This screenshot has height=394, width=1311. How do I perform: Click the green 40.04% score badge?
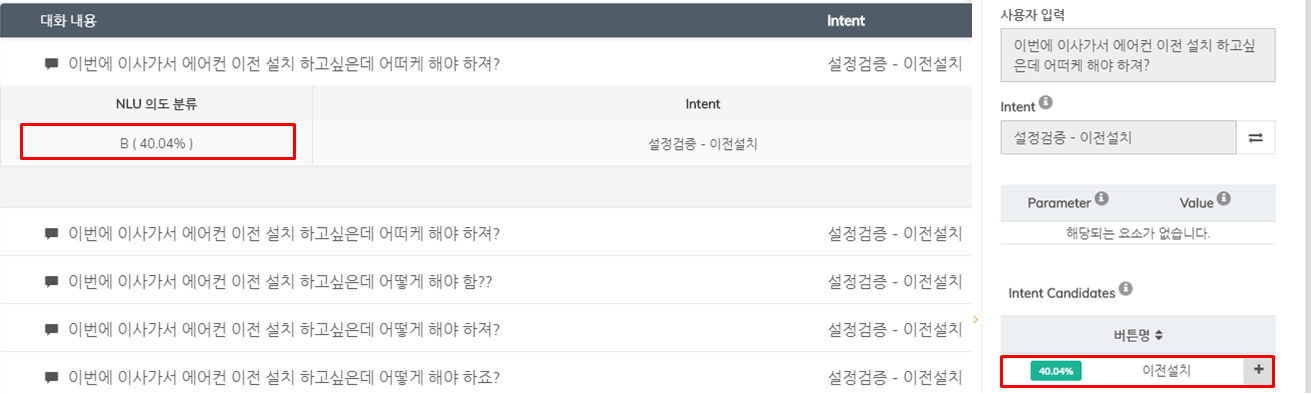(1056, 371)
